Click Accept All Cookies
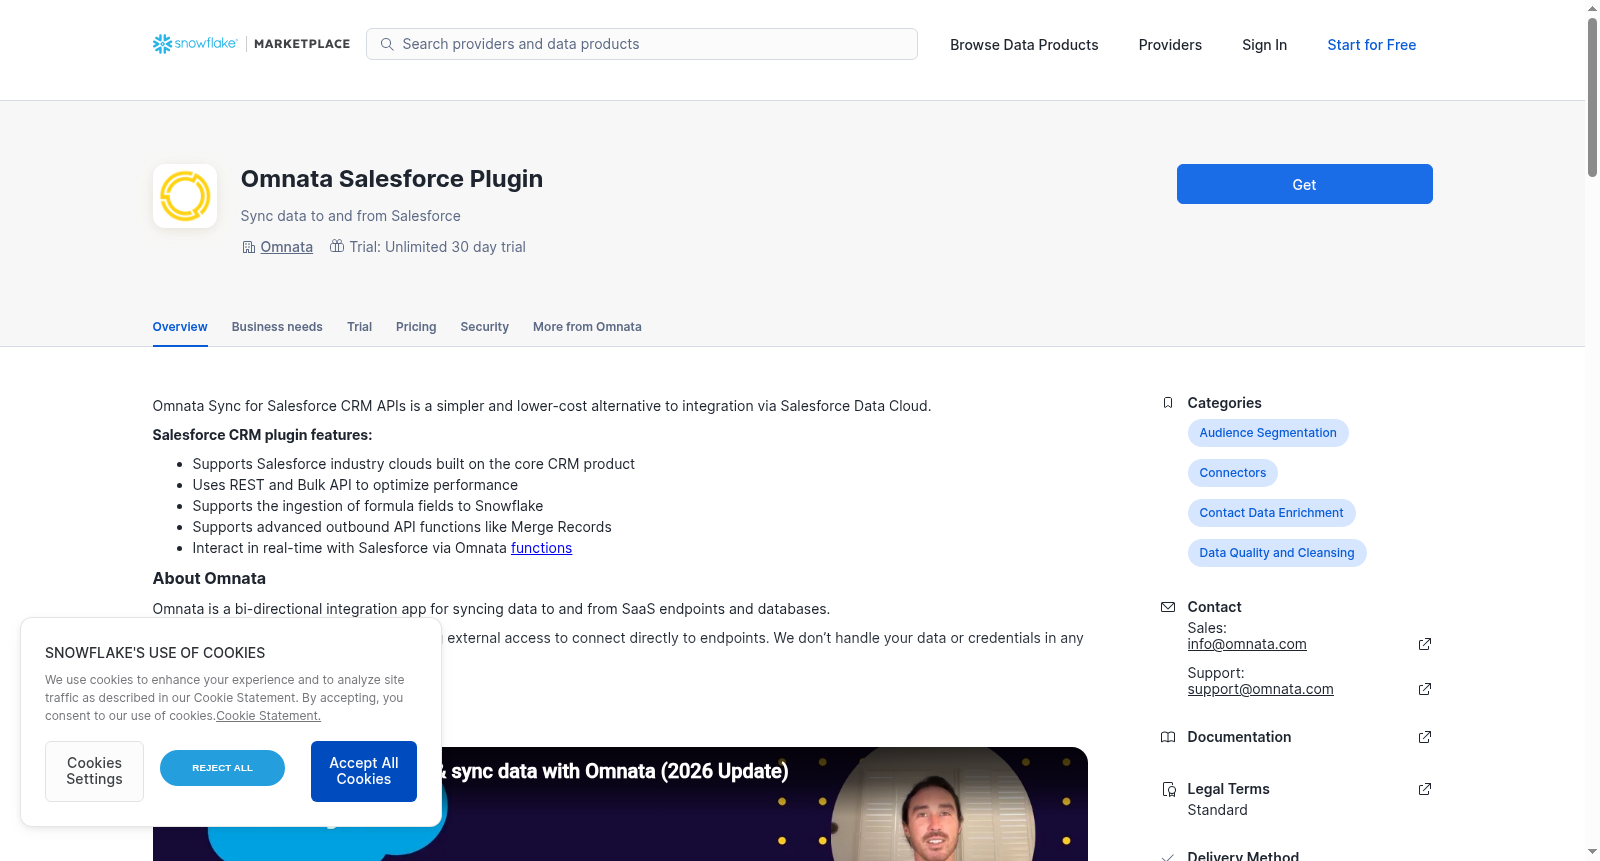The width and height of the screenshot is (1600, 861). pos(364,771)
